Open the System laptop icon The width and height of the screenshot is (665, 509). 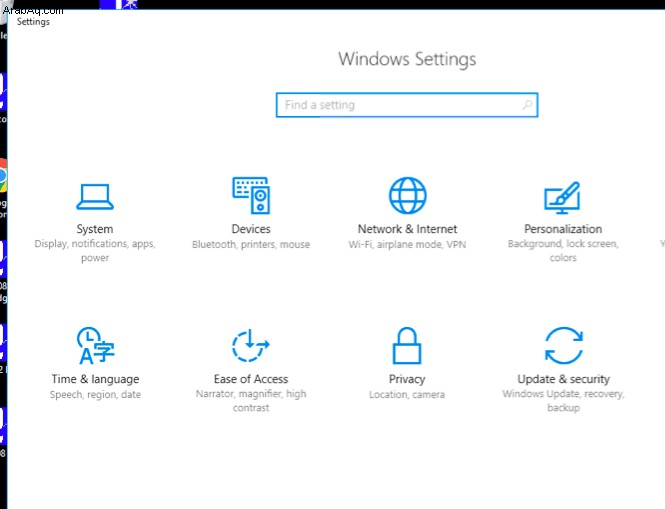pyautogui.click(x=95, y=197)
